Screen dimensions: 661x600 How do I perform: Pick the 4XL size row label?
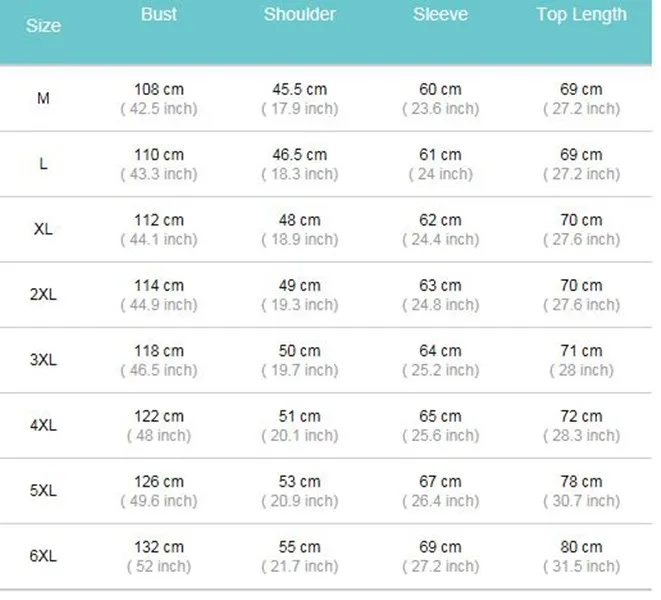(43, 425)
